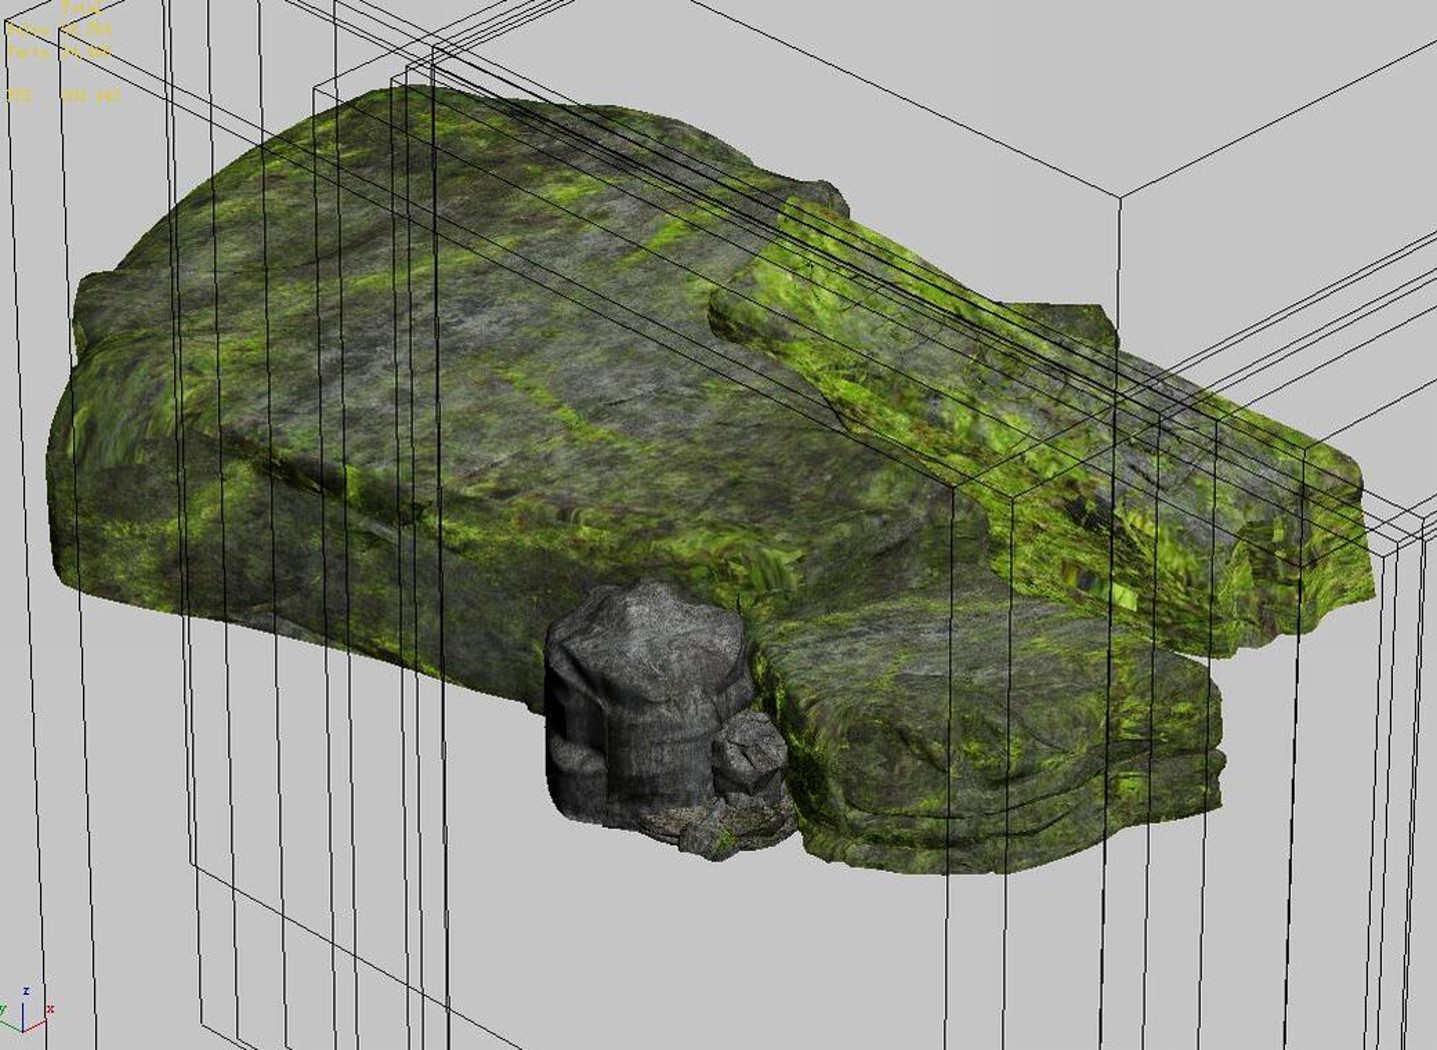Click the yellow viewport statistics readout
Screen dimensions: 1437x1050
pos(62,52)
